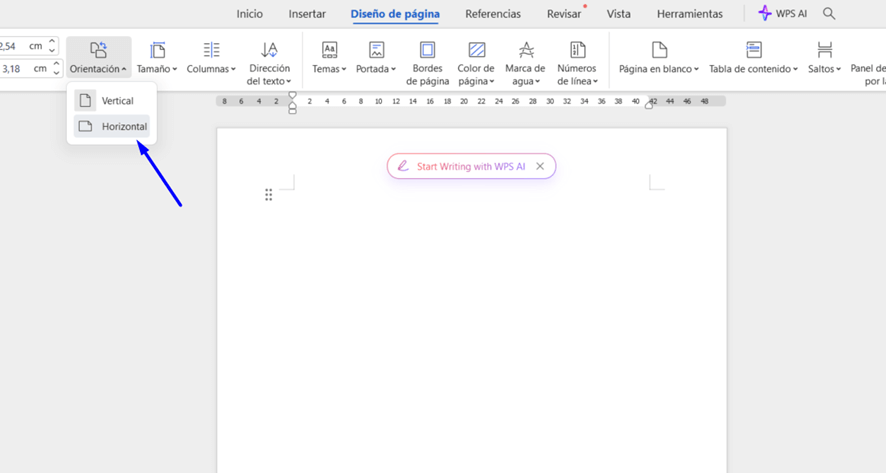The width and height of the screenshot is (886, 473).
Task: Dismiss the Start Writing with WPS AI prompt
Action: coord(540,167)
